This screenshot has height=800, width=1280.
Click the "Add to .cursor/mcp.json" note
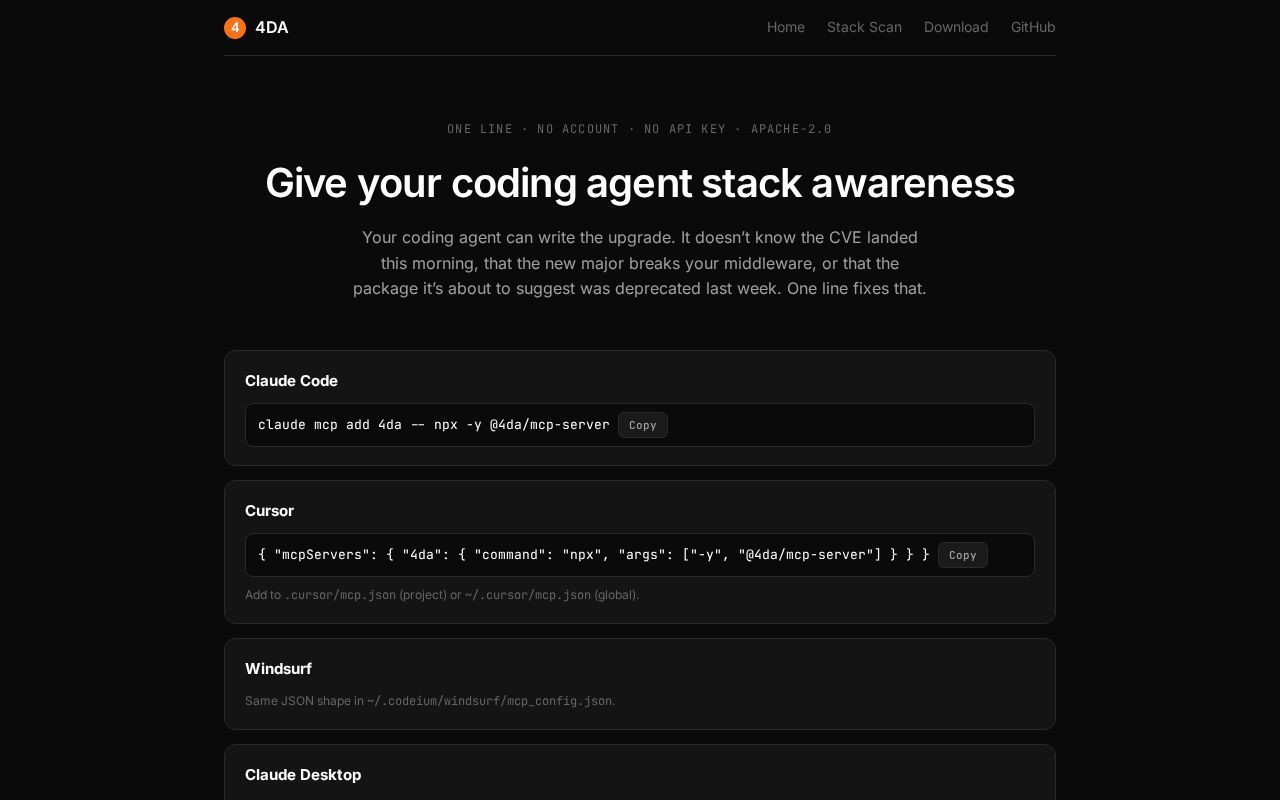[x=442, y=595]
